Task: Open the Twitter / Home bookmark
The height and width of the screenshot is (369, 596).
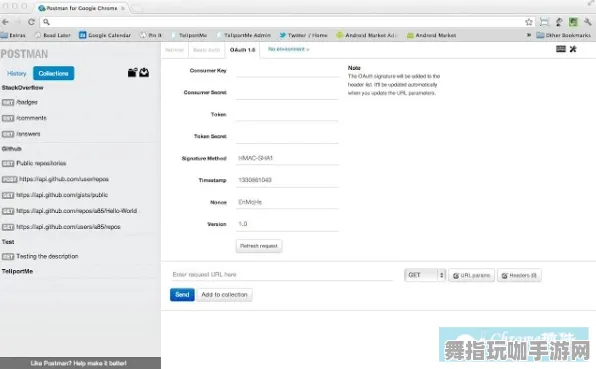Action: point(303,35)
